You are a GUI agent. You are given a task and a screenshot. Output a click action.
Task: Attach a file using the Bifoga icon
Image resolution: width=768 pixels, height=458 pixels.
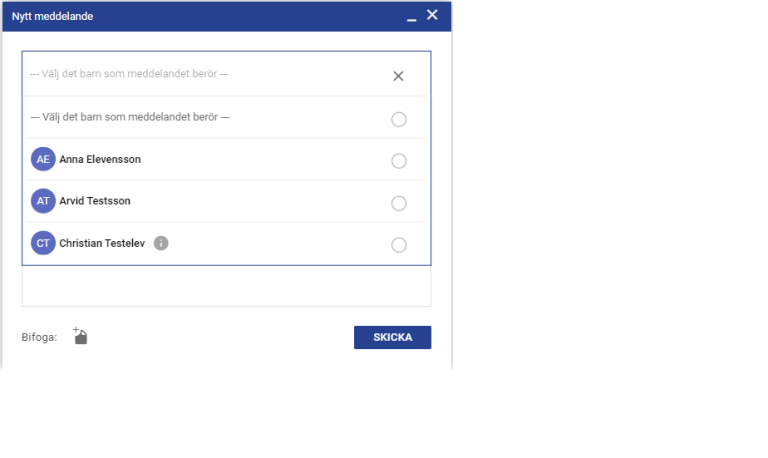pos(80,336)
